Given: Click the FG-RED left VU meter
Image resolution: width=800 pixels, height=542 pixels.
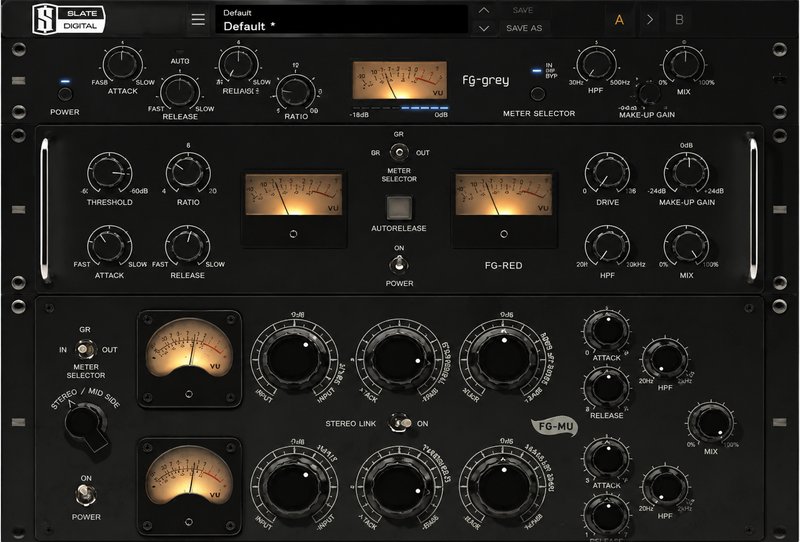Looking at the screenshot, I should pyautogui.click(x=293, y=194).
